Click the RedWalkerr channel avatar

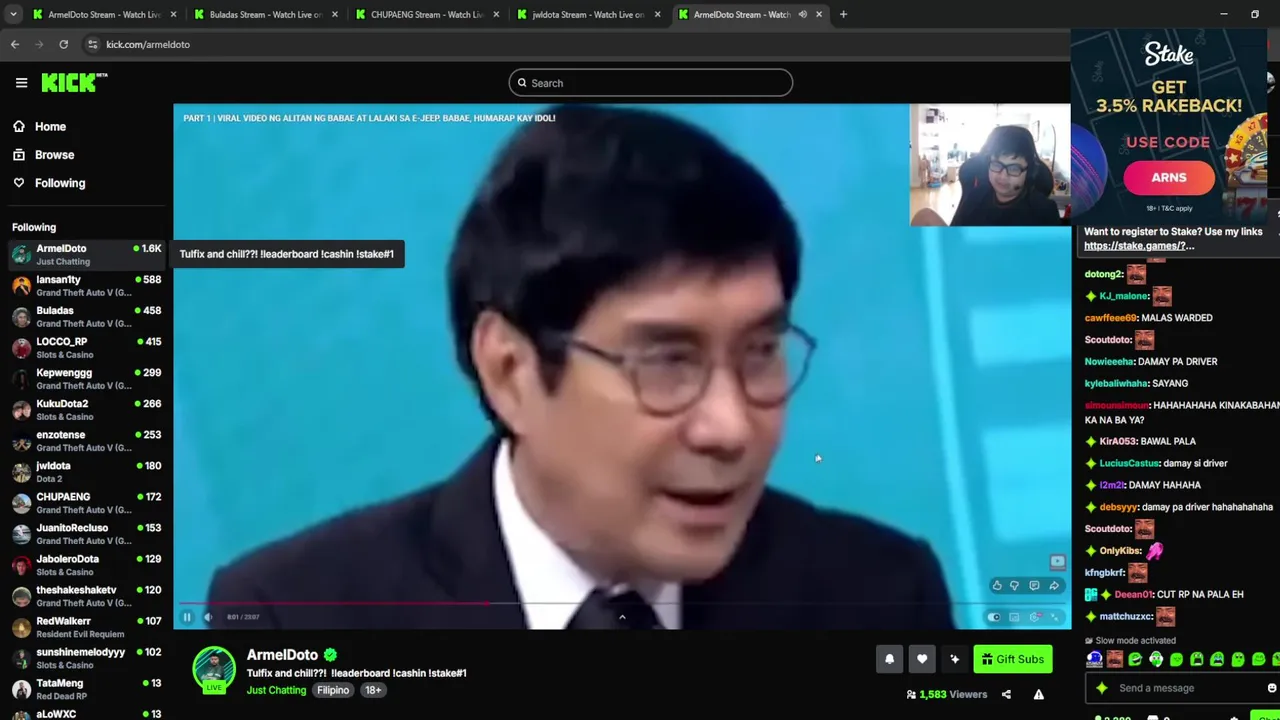tap(21, 627)
